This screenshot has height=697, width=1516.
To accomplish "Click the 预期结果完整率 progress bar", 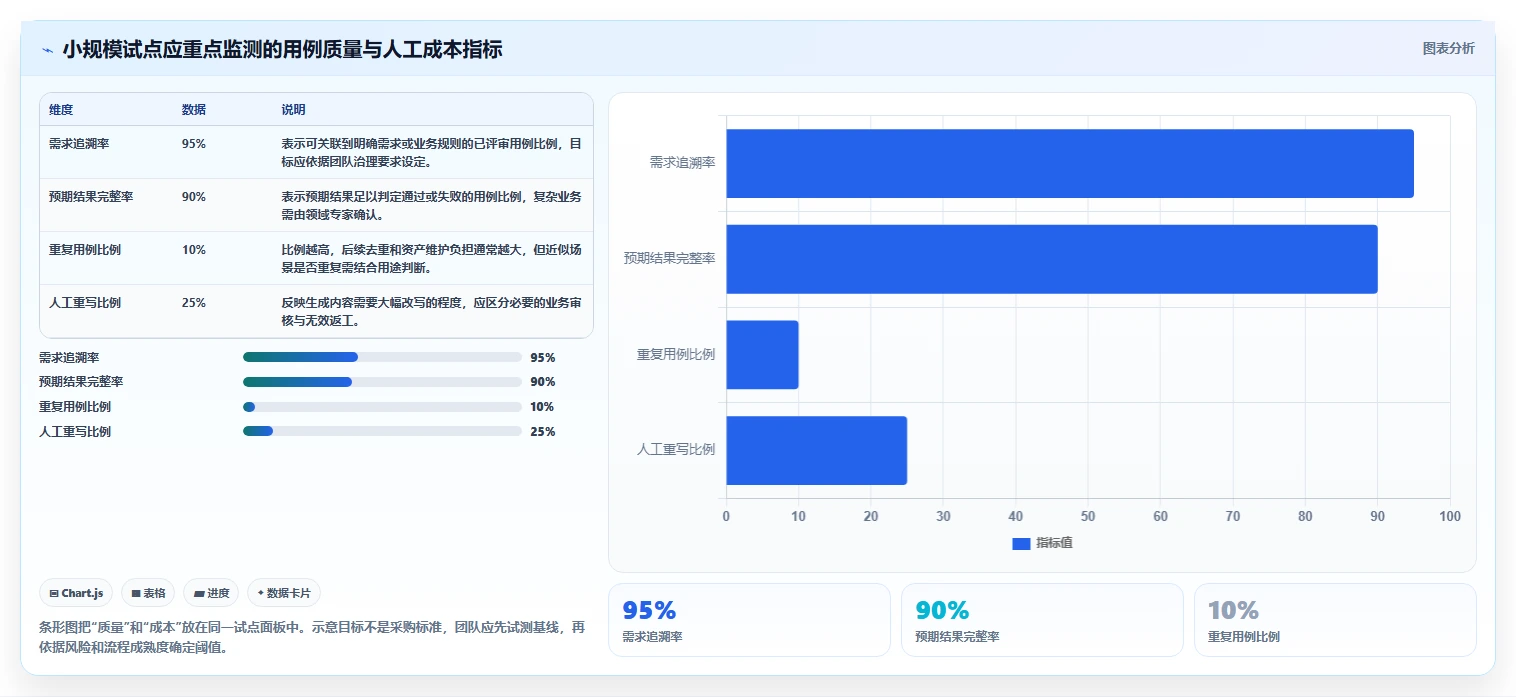I will point(382,382).
